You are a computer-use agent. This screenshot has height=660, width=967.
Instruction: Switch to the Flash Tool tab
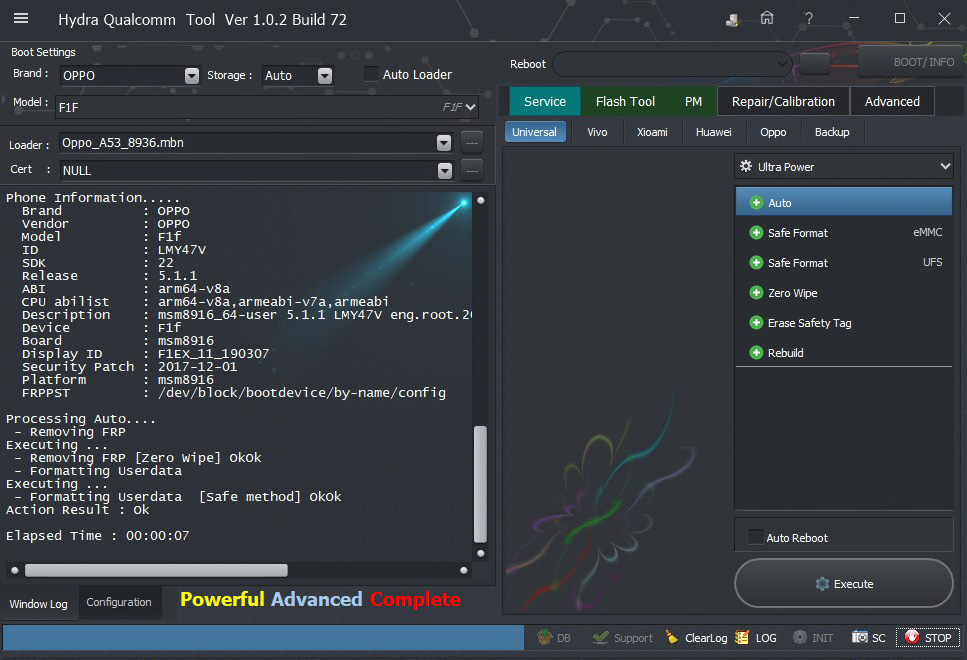coord(625,101)
